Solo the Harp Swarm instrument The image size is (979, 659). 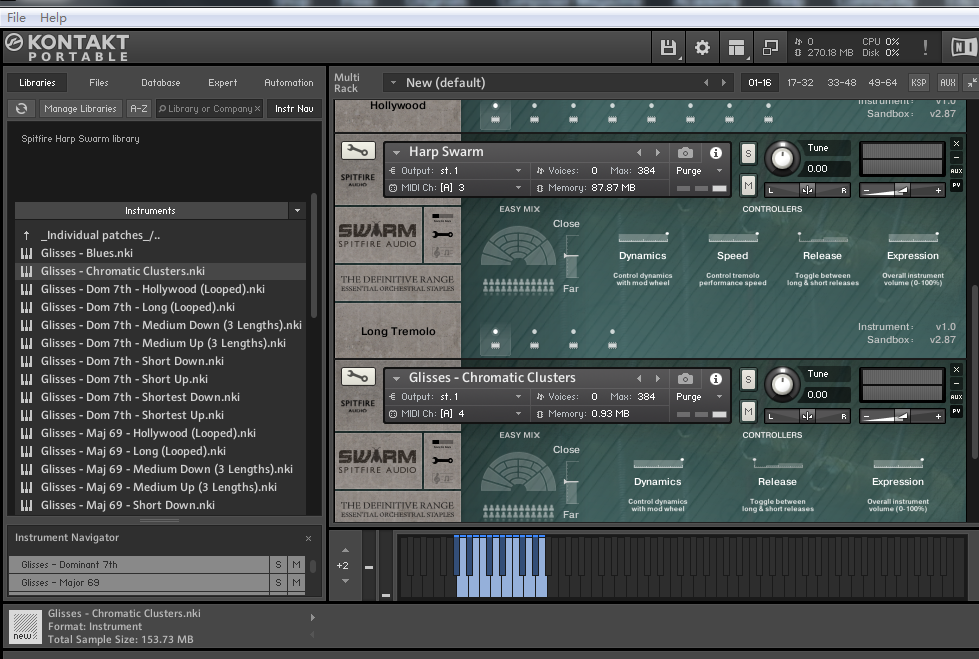tap(748, 153)
